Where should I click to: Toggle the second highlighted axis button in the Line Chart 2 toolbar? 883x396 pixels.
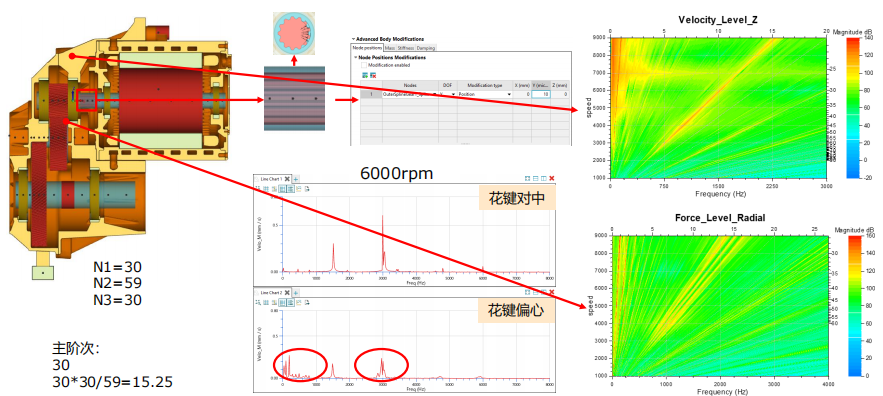291,302
